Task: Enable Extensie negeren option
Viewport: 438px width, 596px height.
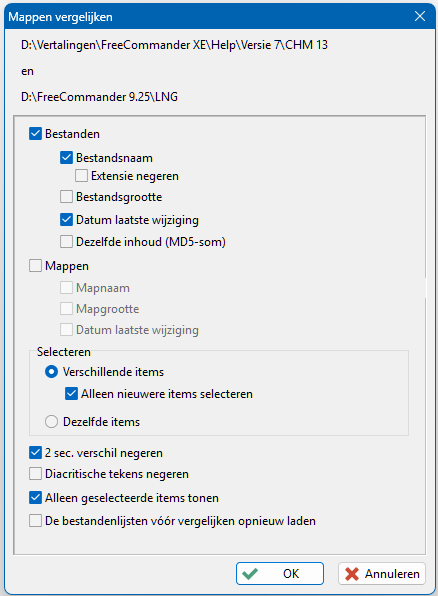Action: click(81, 176)
